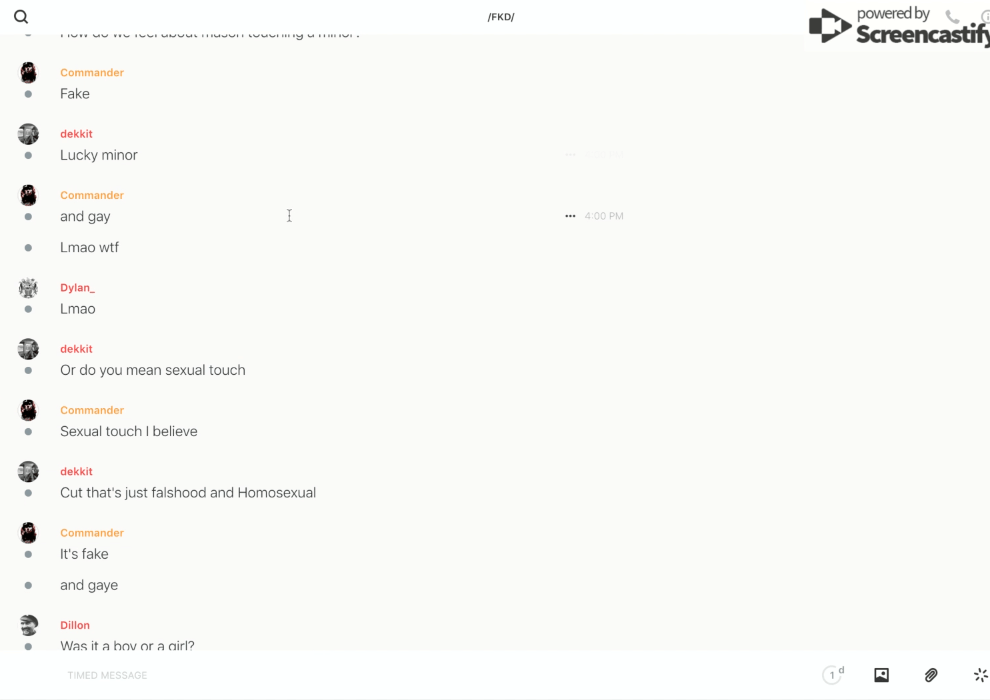
Task: Open the three-dot menu beside "and gay"
Action: pyautogui.click(x=570, y=216)
